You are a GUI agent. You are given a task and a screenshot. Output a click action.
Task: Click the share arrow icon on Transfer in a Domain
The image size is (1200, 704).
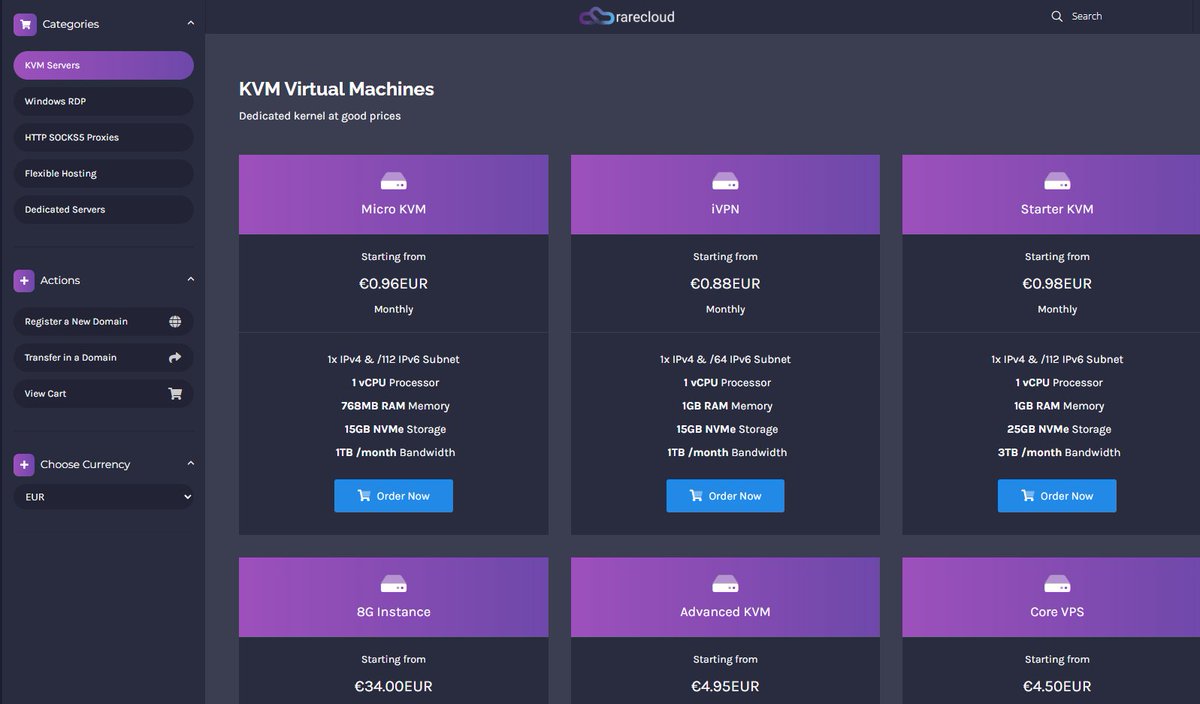pos(175,358)
